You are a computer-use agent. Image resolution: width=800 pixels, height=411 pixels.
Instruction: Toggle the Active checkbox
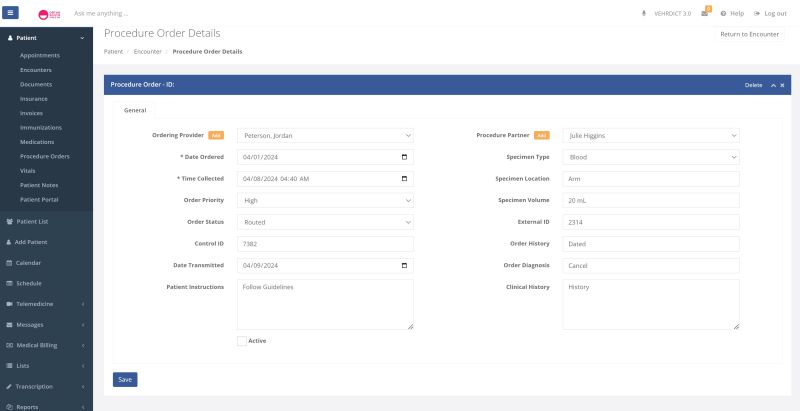click(x=242, y=341)
